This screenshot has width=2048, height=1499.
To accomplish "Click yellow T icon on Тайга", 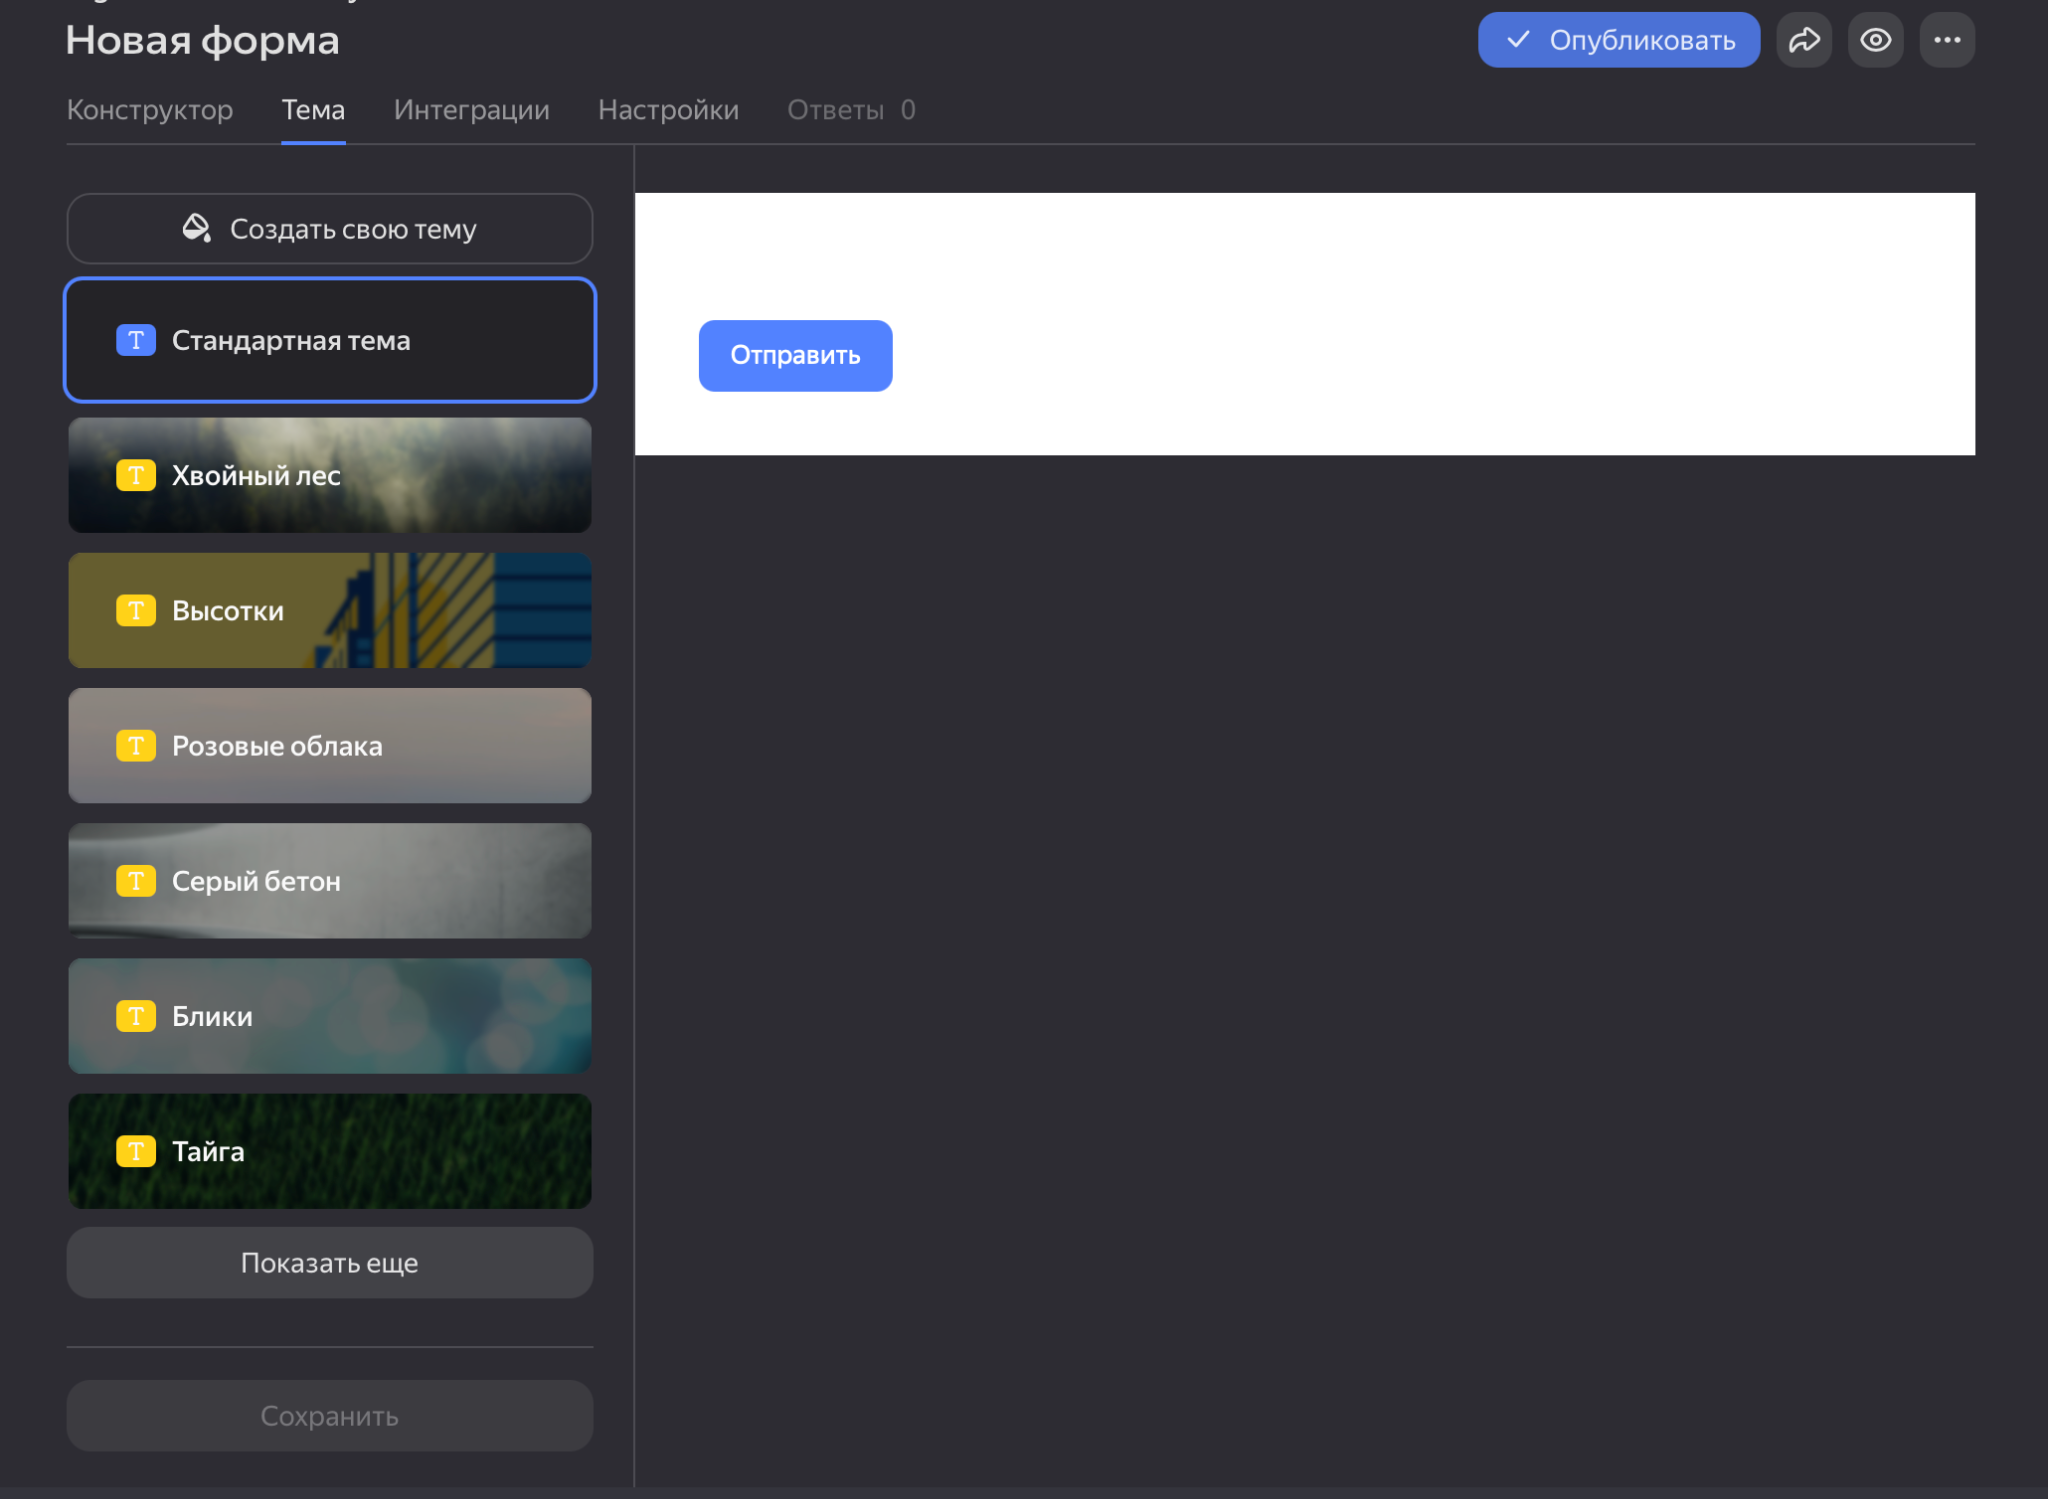I will [136, 1151].
